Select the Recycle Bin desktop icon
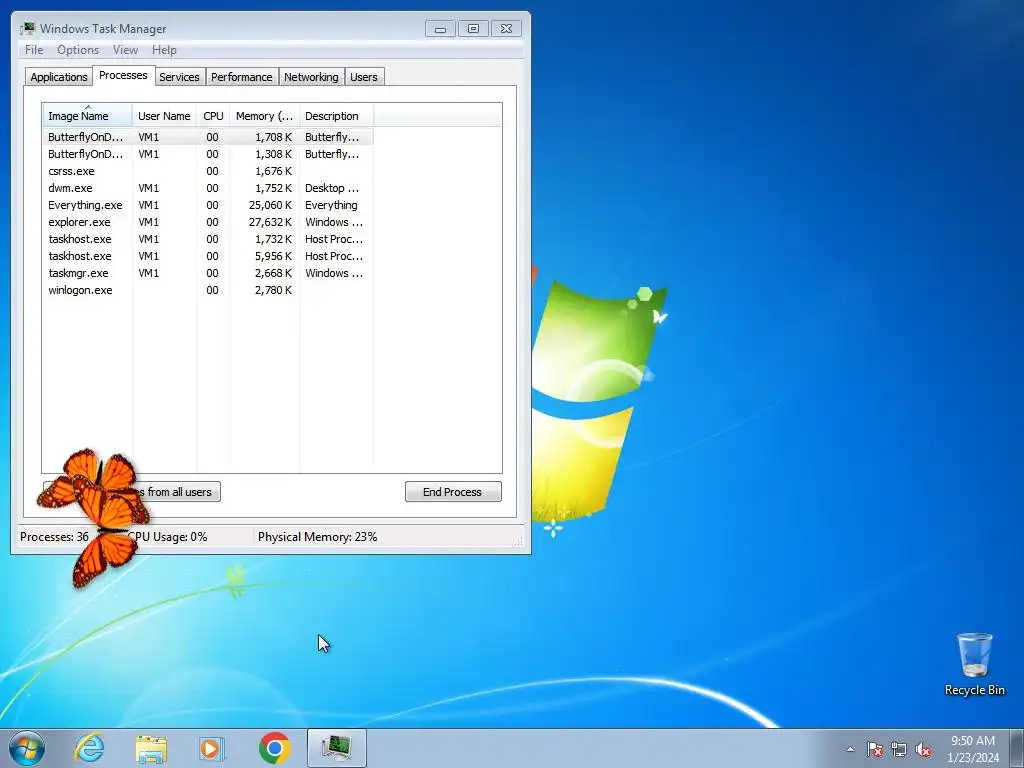 [x=974, y=664]
